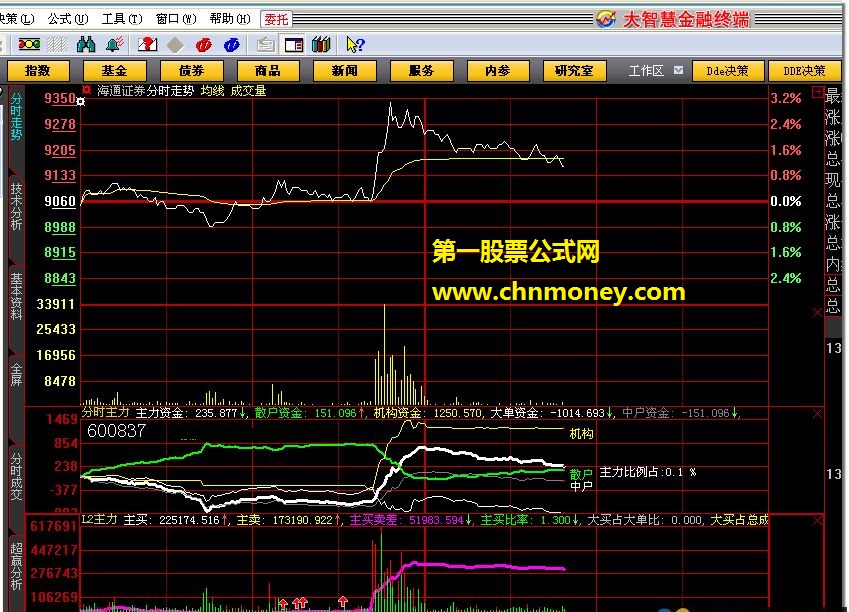Open the binoculars search tool

point(86,44)
